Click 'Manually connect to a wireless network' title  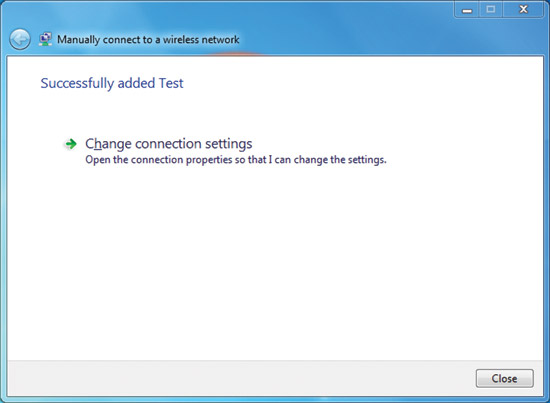[148, 40]
